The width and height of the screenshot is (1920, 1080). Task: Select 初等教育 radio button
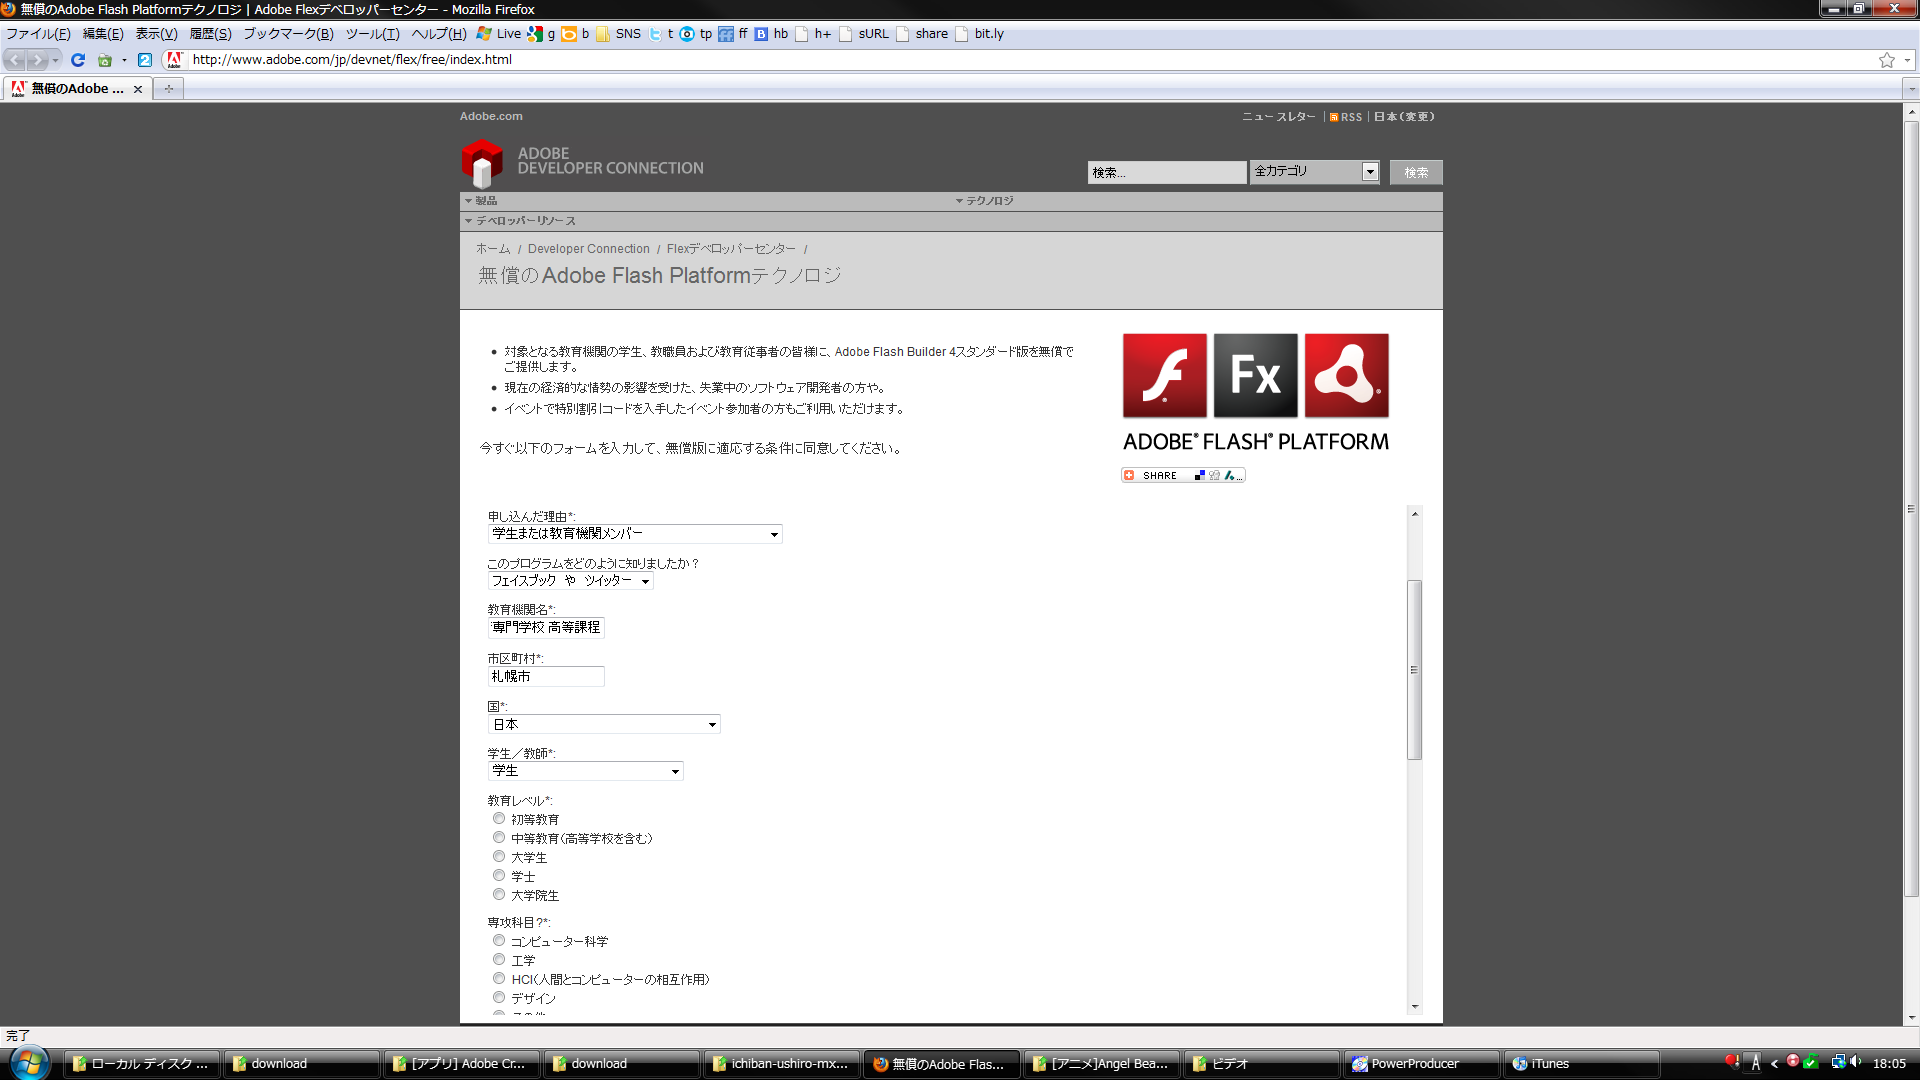499,819
